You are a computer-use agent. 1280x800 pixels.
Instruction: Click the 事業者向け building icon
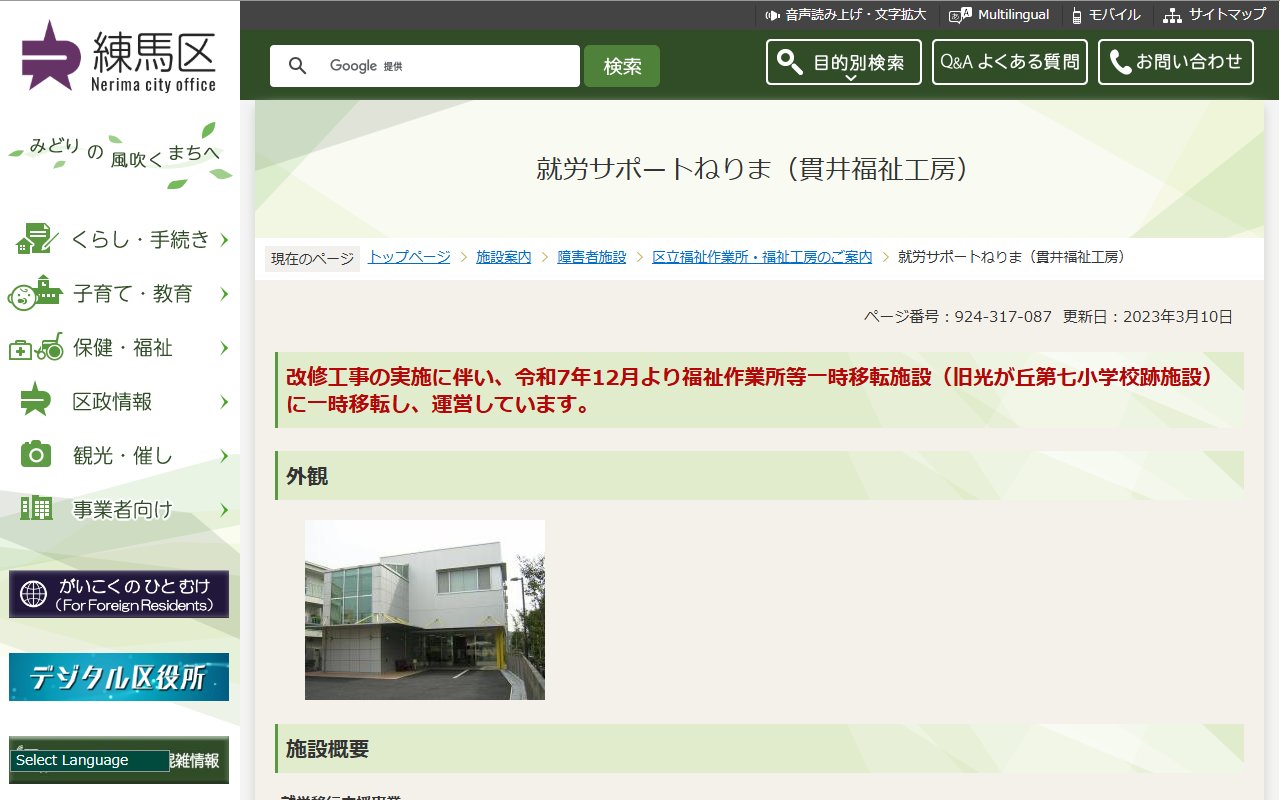coord(36,508)
